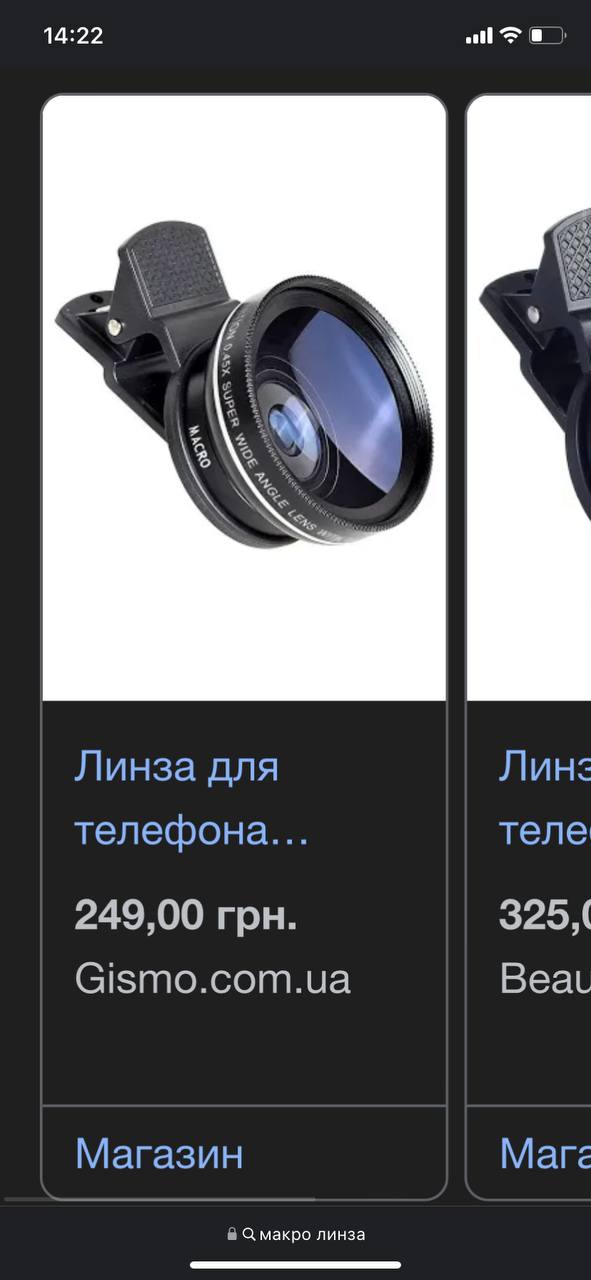The width and height of the screenshot is (591, 1280).
Task: Click the MACRO engraving on the lens ring
Action: coord(199,448)
